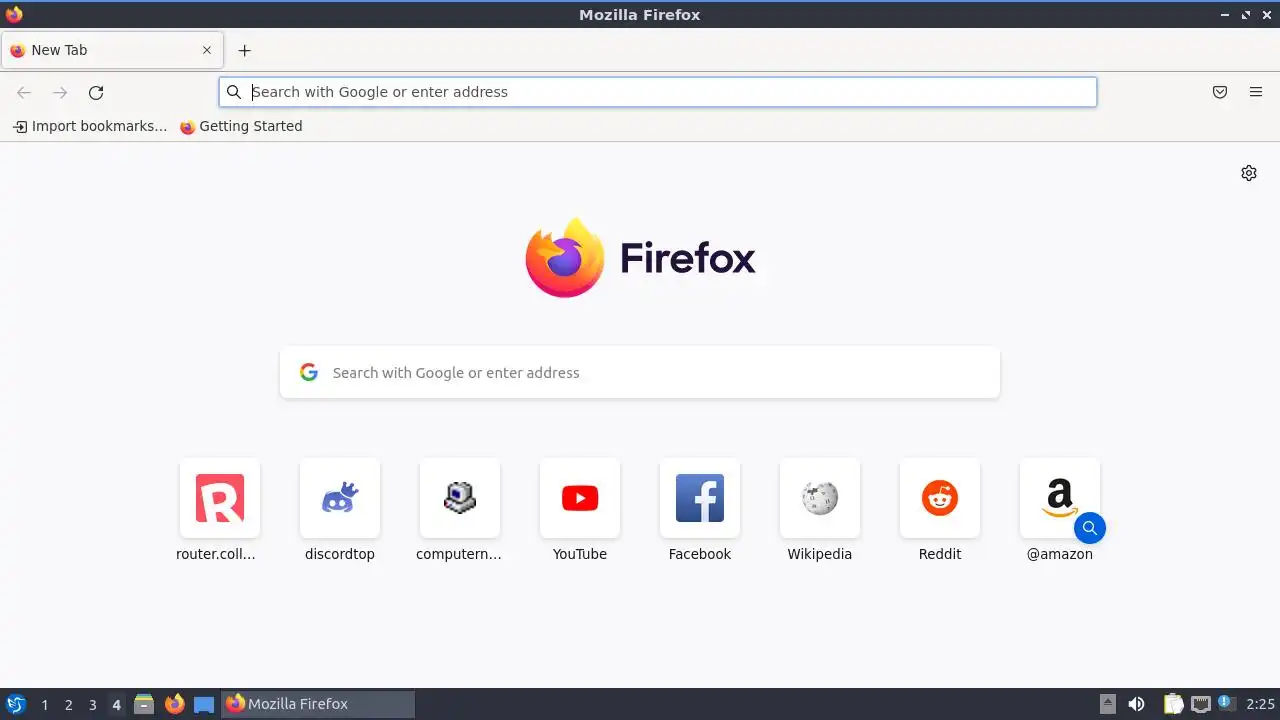
Task: Select the New Tab tab
Action: pyautogui.click(x=112, y=50)
